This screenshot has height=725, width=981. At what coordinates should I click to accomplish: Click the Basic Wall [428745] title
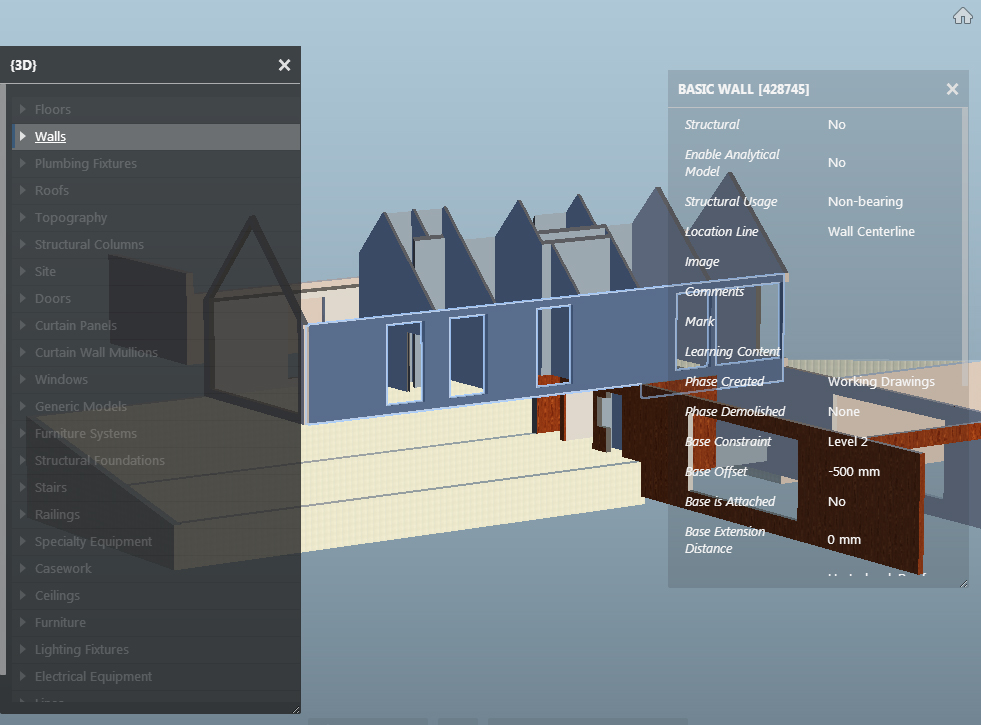pos(743,89)
